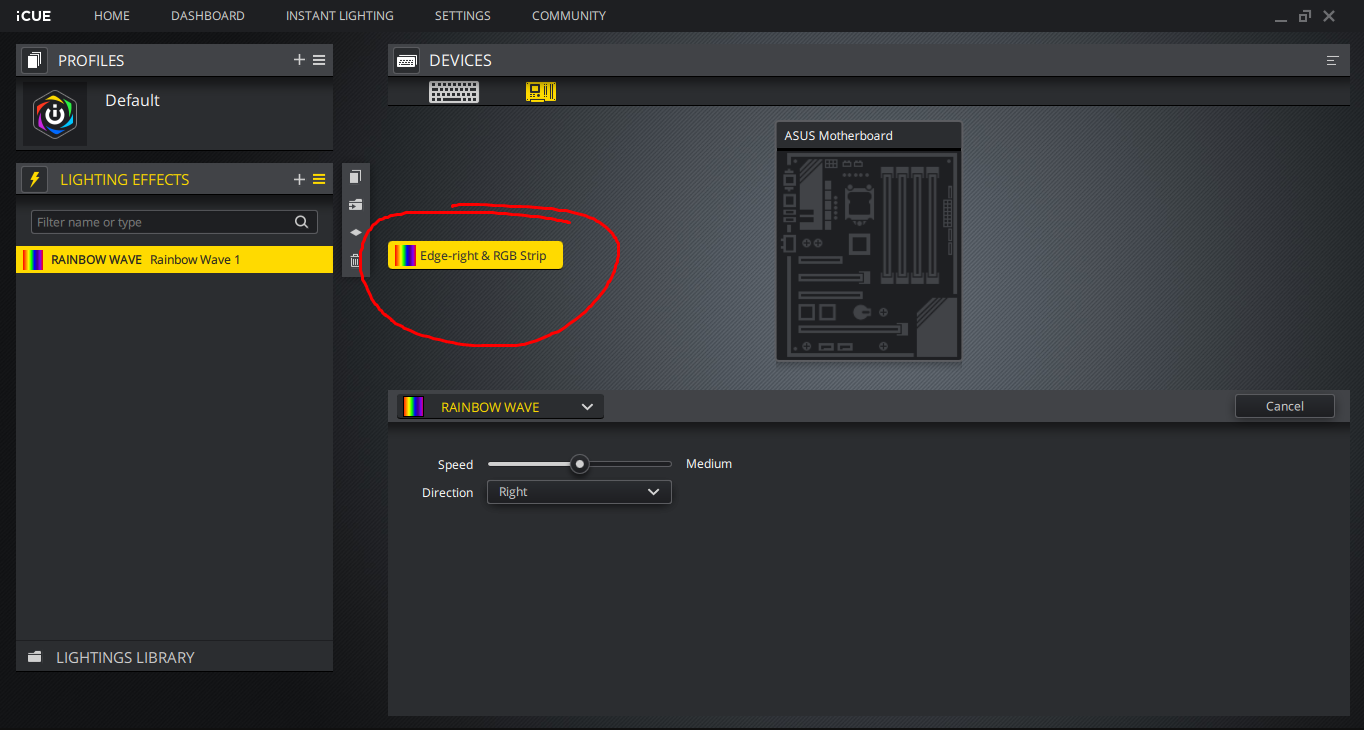Open the Rainbow Wave effect type dropdown
1364x730 pixels.
[x=500, y=407]
